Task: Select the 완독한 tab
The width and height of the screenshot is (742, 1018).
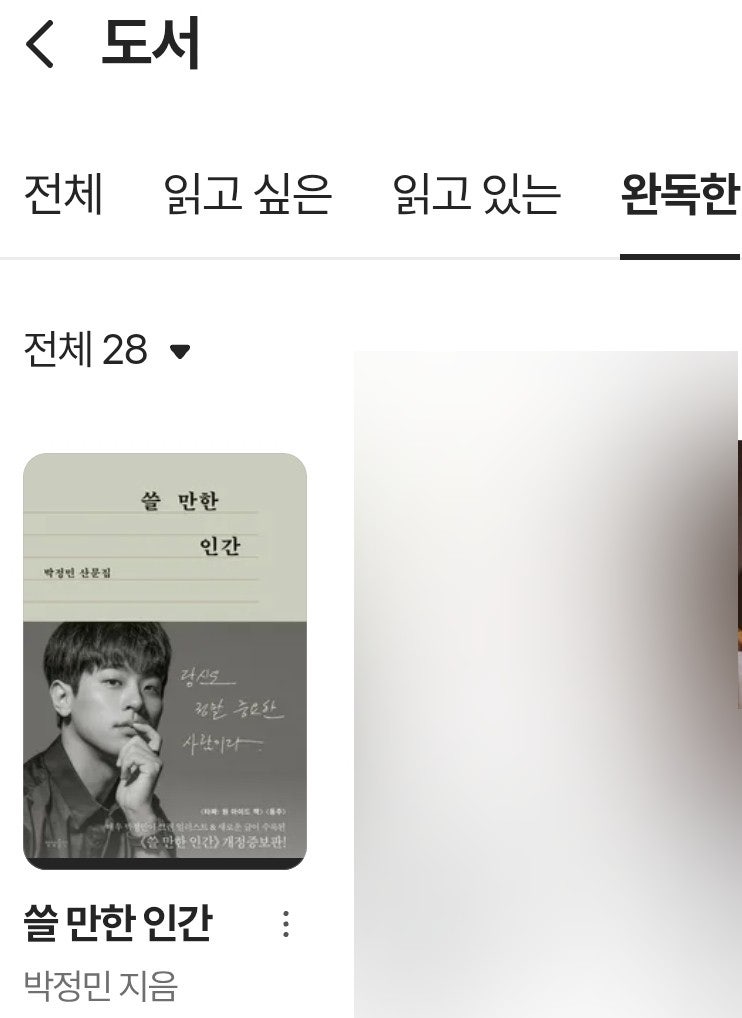Action: coord(680,193)
